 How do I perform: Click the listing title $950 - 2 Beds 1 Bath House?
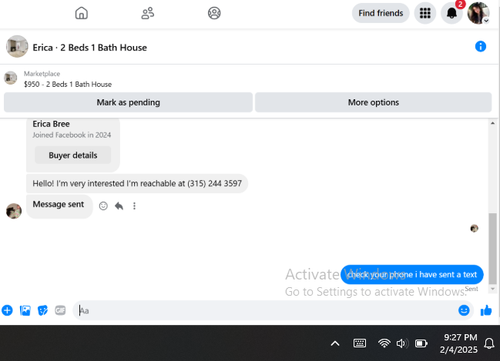coord(68,84)
